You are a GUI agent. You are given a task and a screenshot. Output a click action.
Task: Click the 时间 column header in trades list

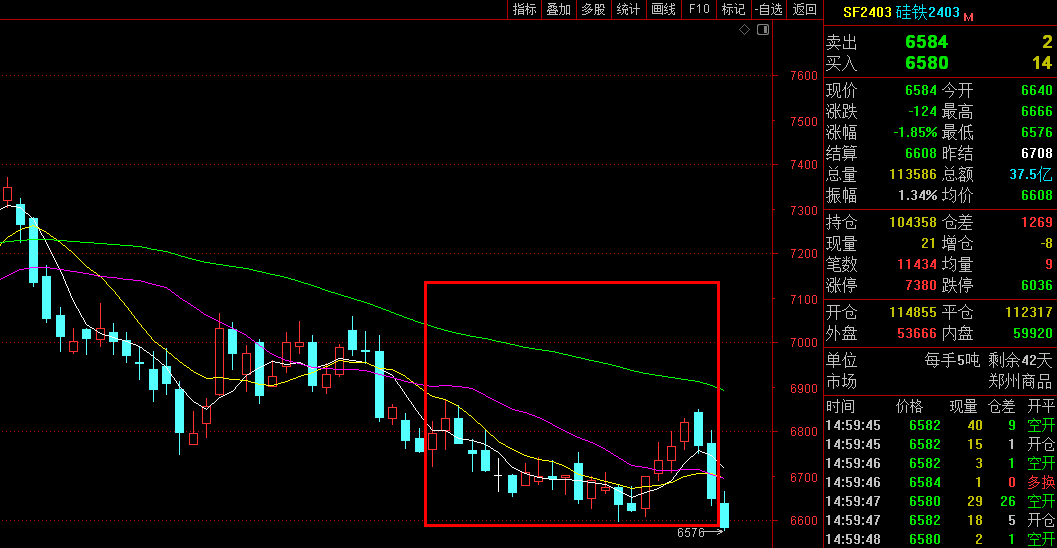point(840,406)
